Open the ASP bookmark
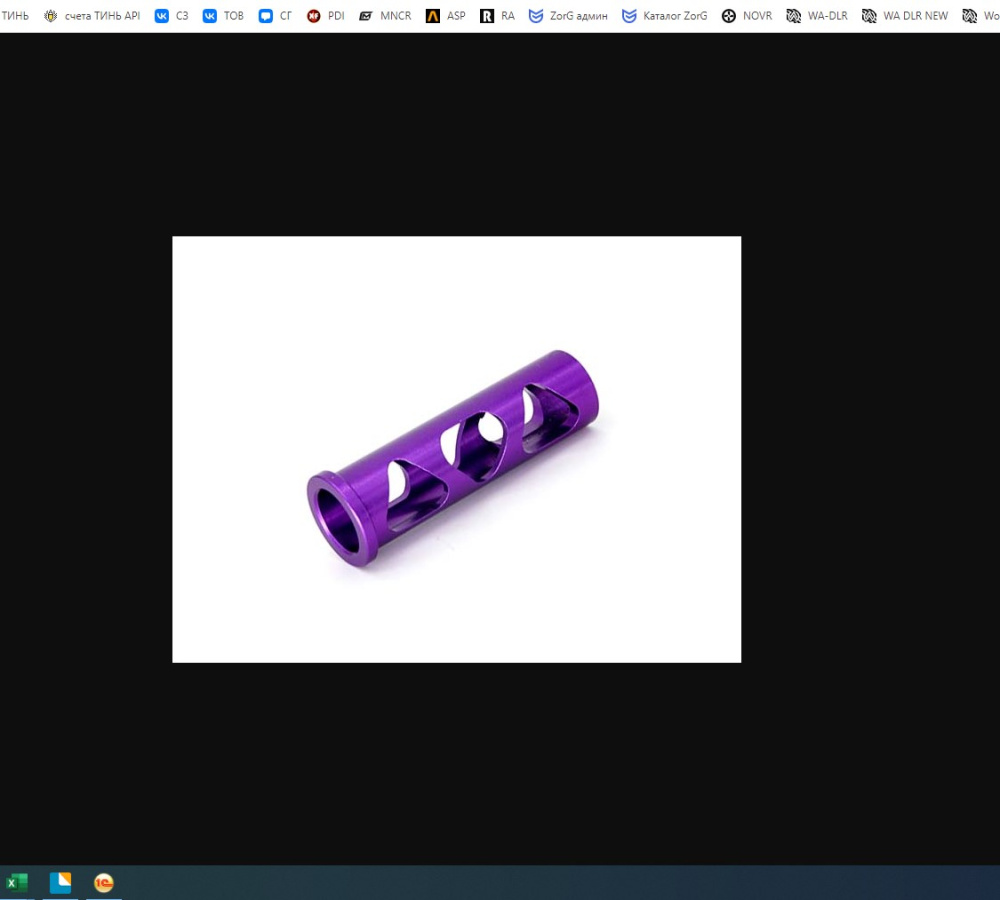This screenshot has height=900, width=1000. pyautogui.click(x=445, y=16)
